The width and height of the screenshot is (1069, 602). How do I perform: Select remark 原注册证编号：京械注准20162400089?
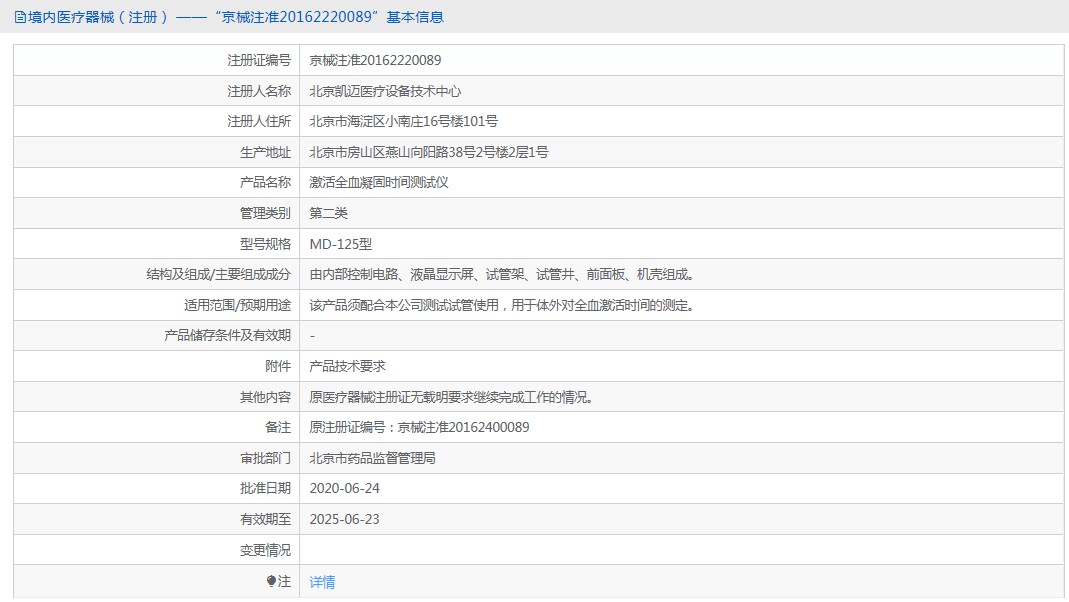[419, 427]
